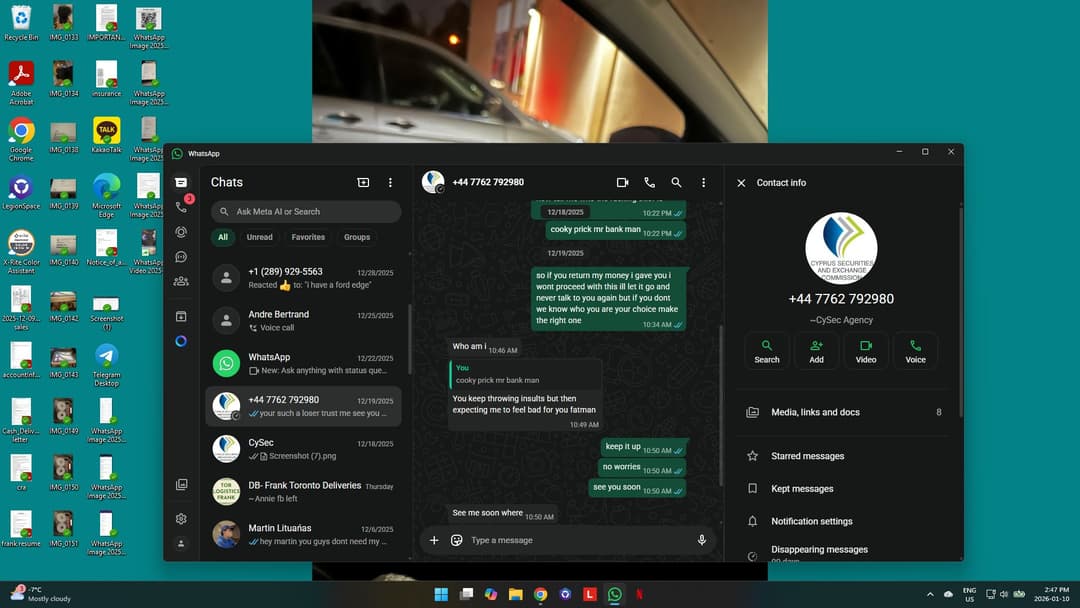Start a voice call from chat header
1080x608 pixels.
click(650, 182)
